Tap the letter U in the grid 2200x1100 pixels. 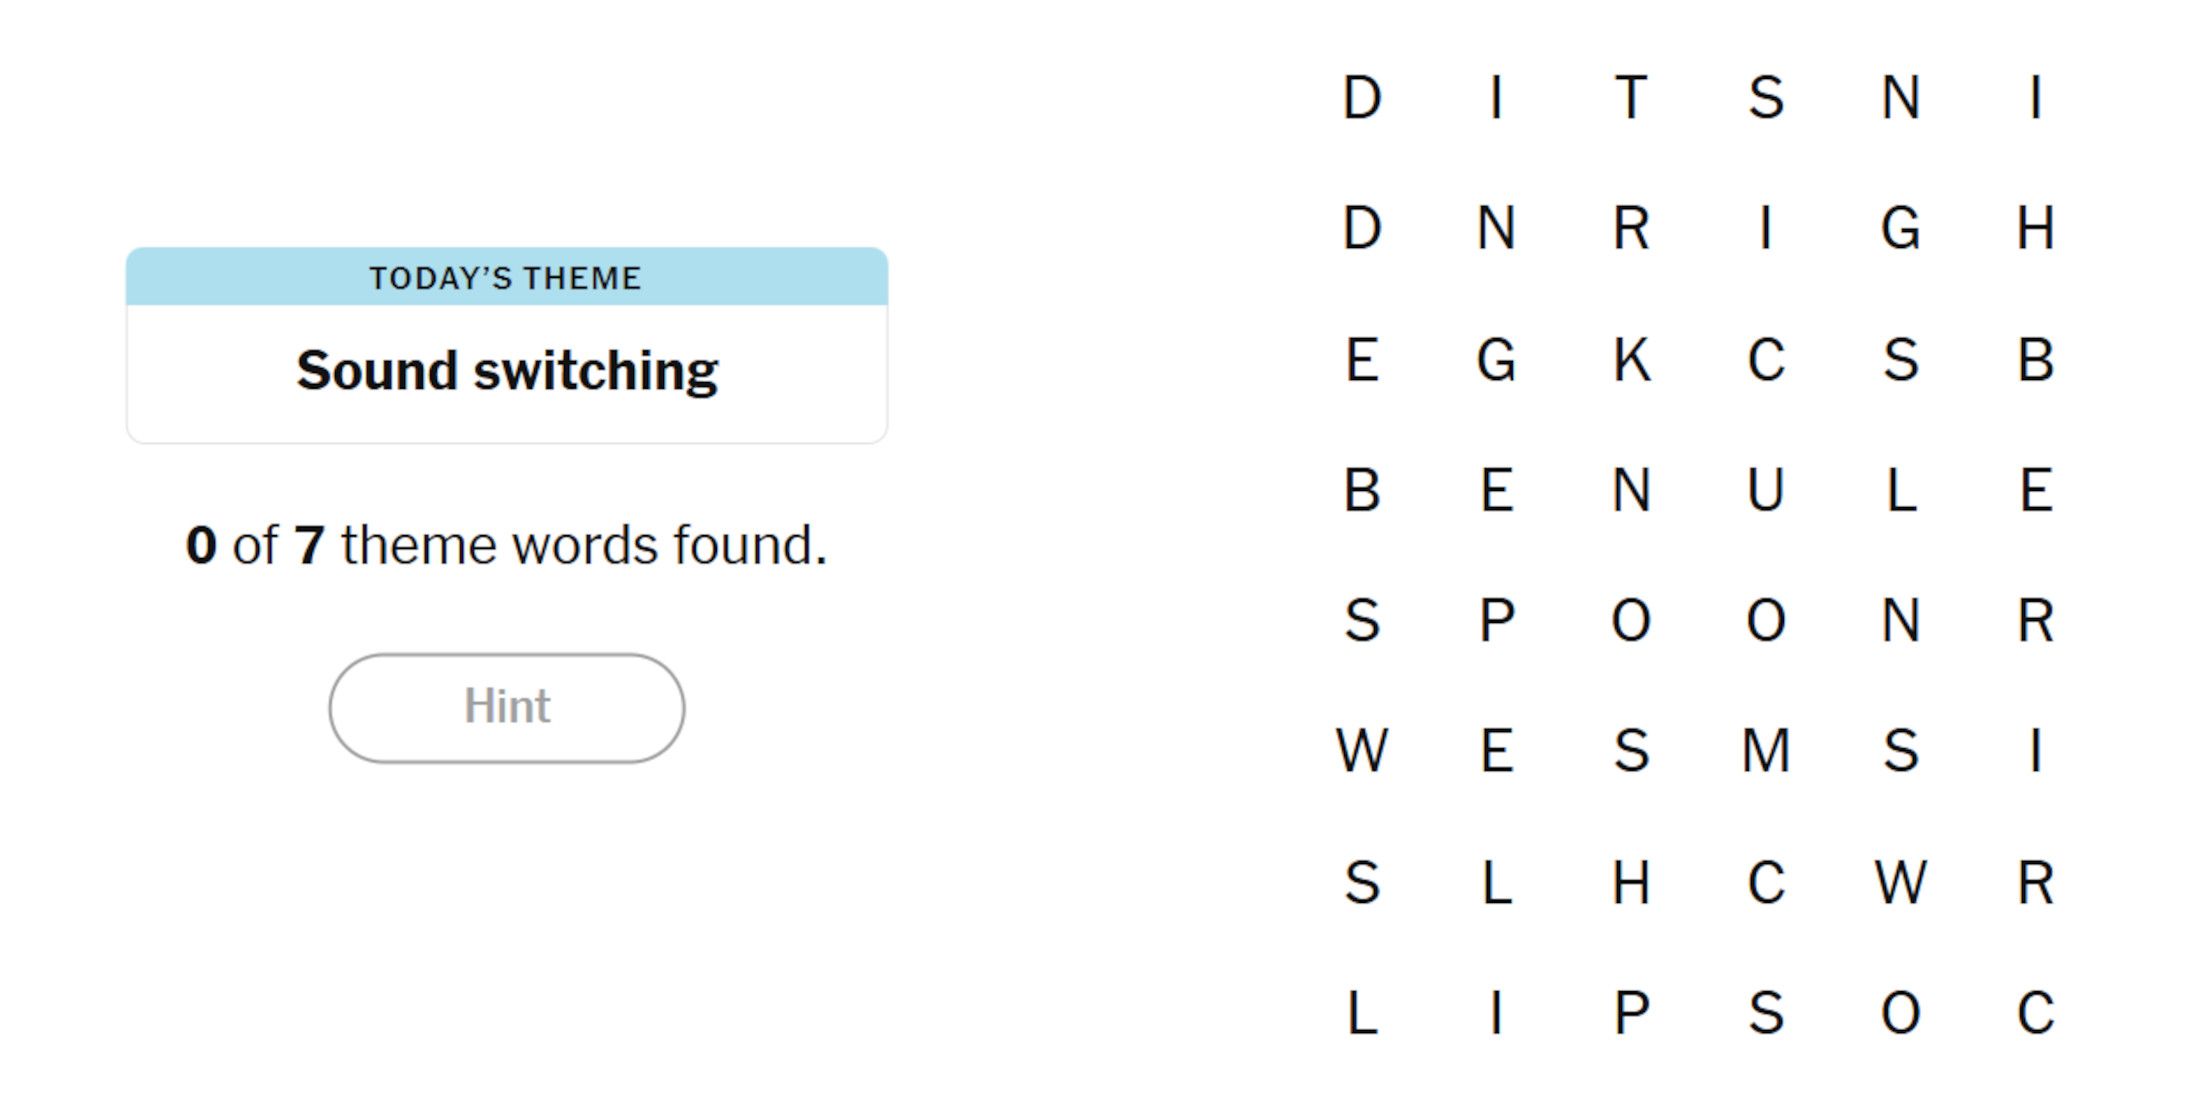point(1766,490)
